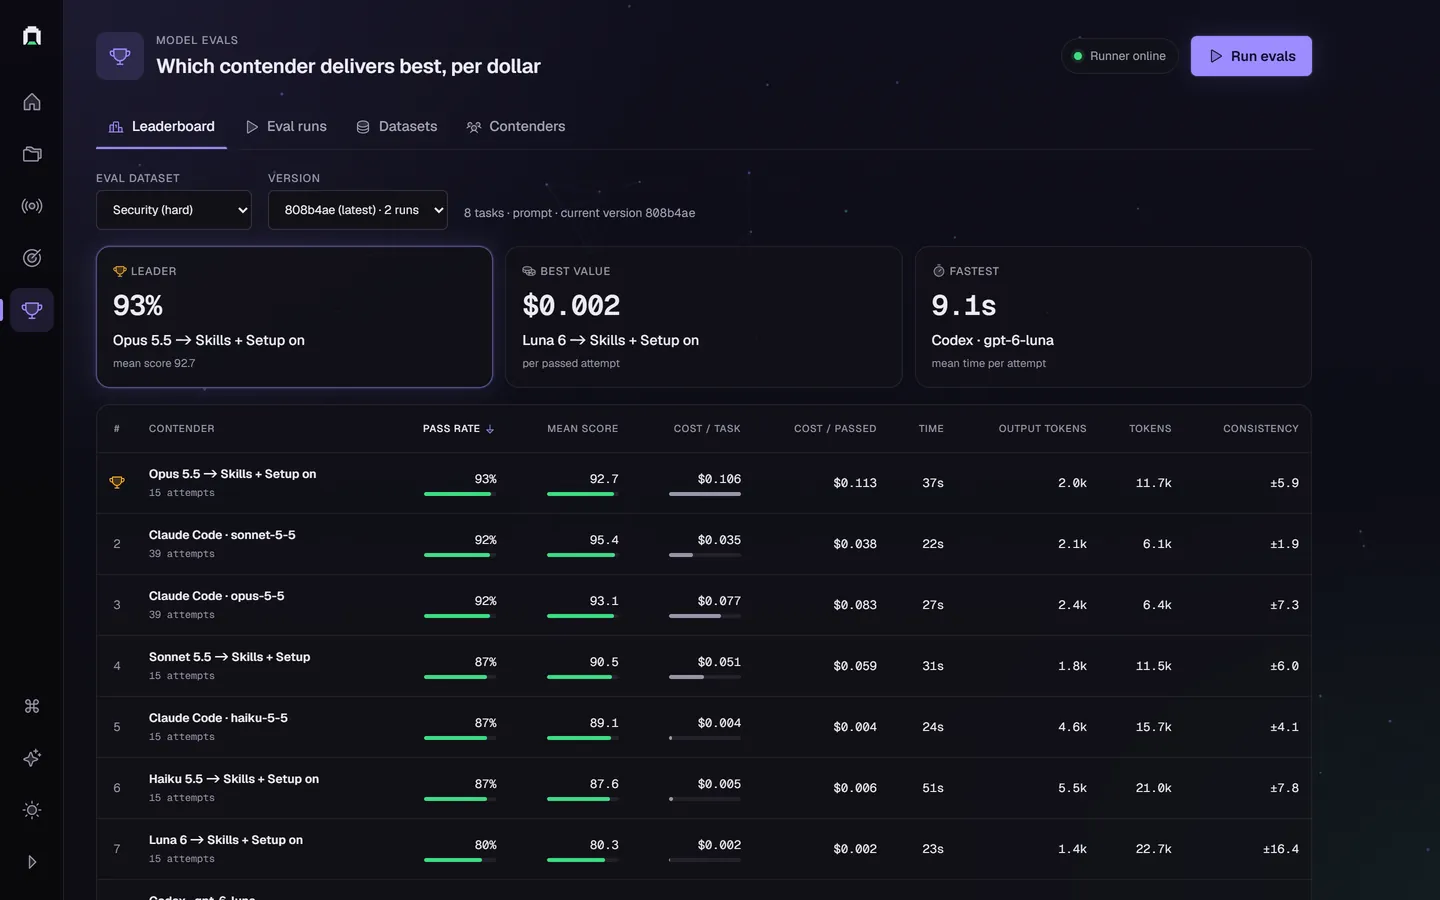
Task: Switch to the Contenders tab
Action: pos(516,127)
